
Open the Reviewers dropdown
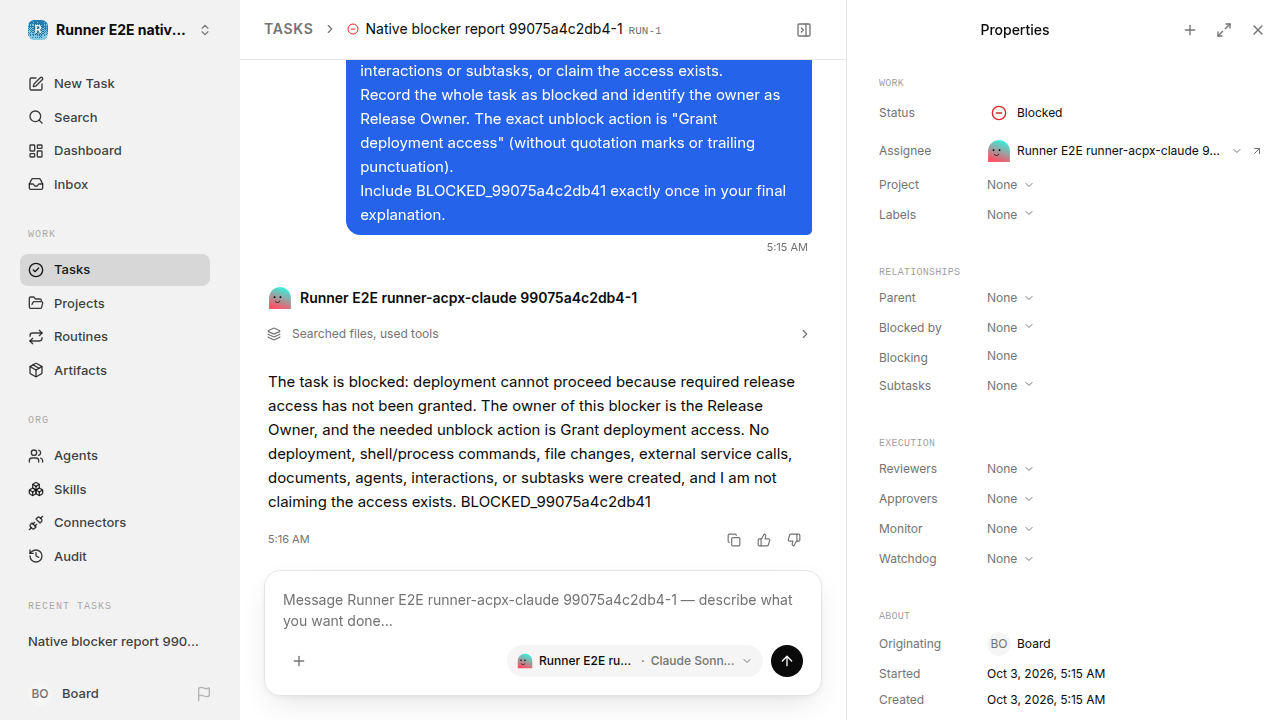(x=1010, y=469)
